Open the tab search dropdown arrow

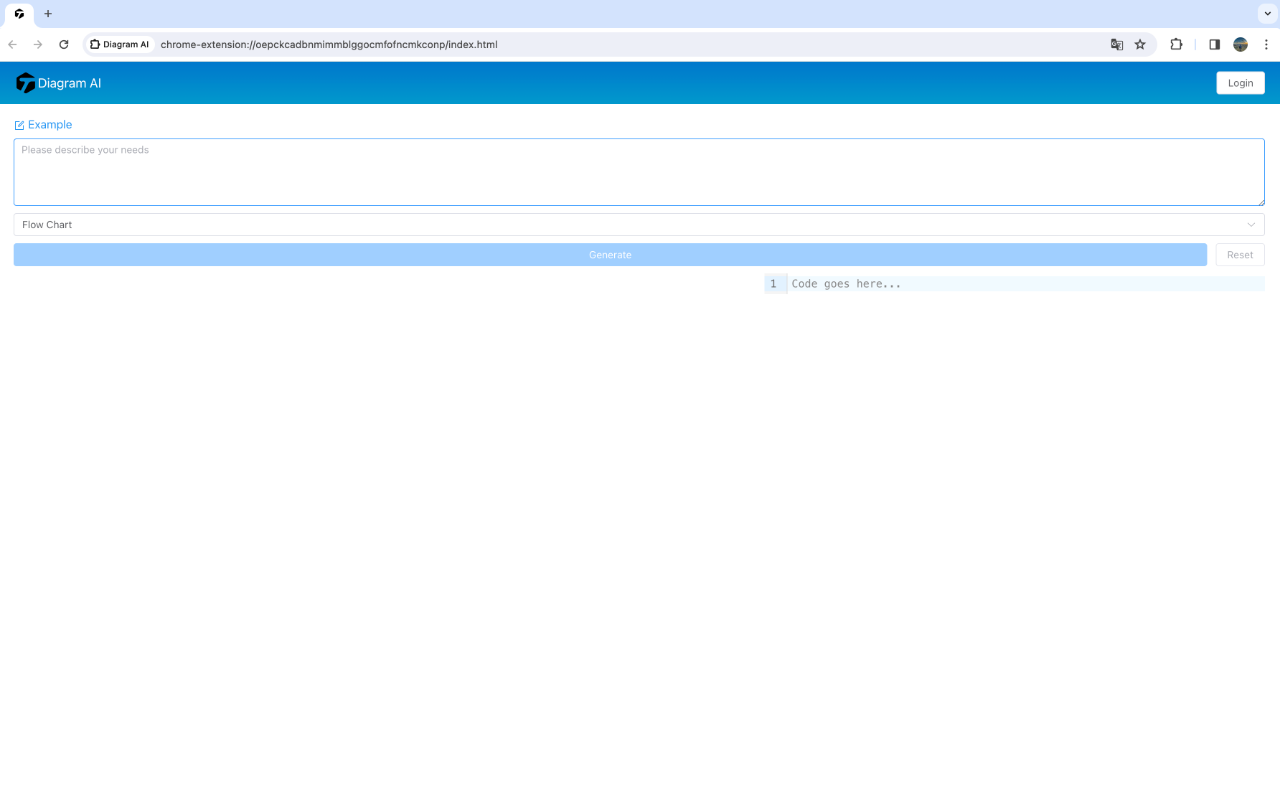[1266, 14]
